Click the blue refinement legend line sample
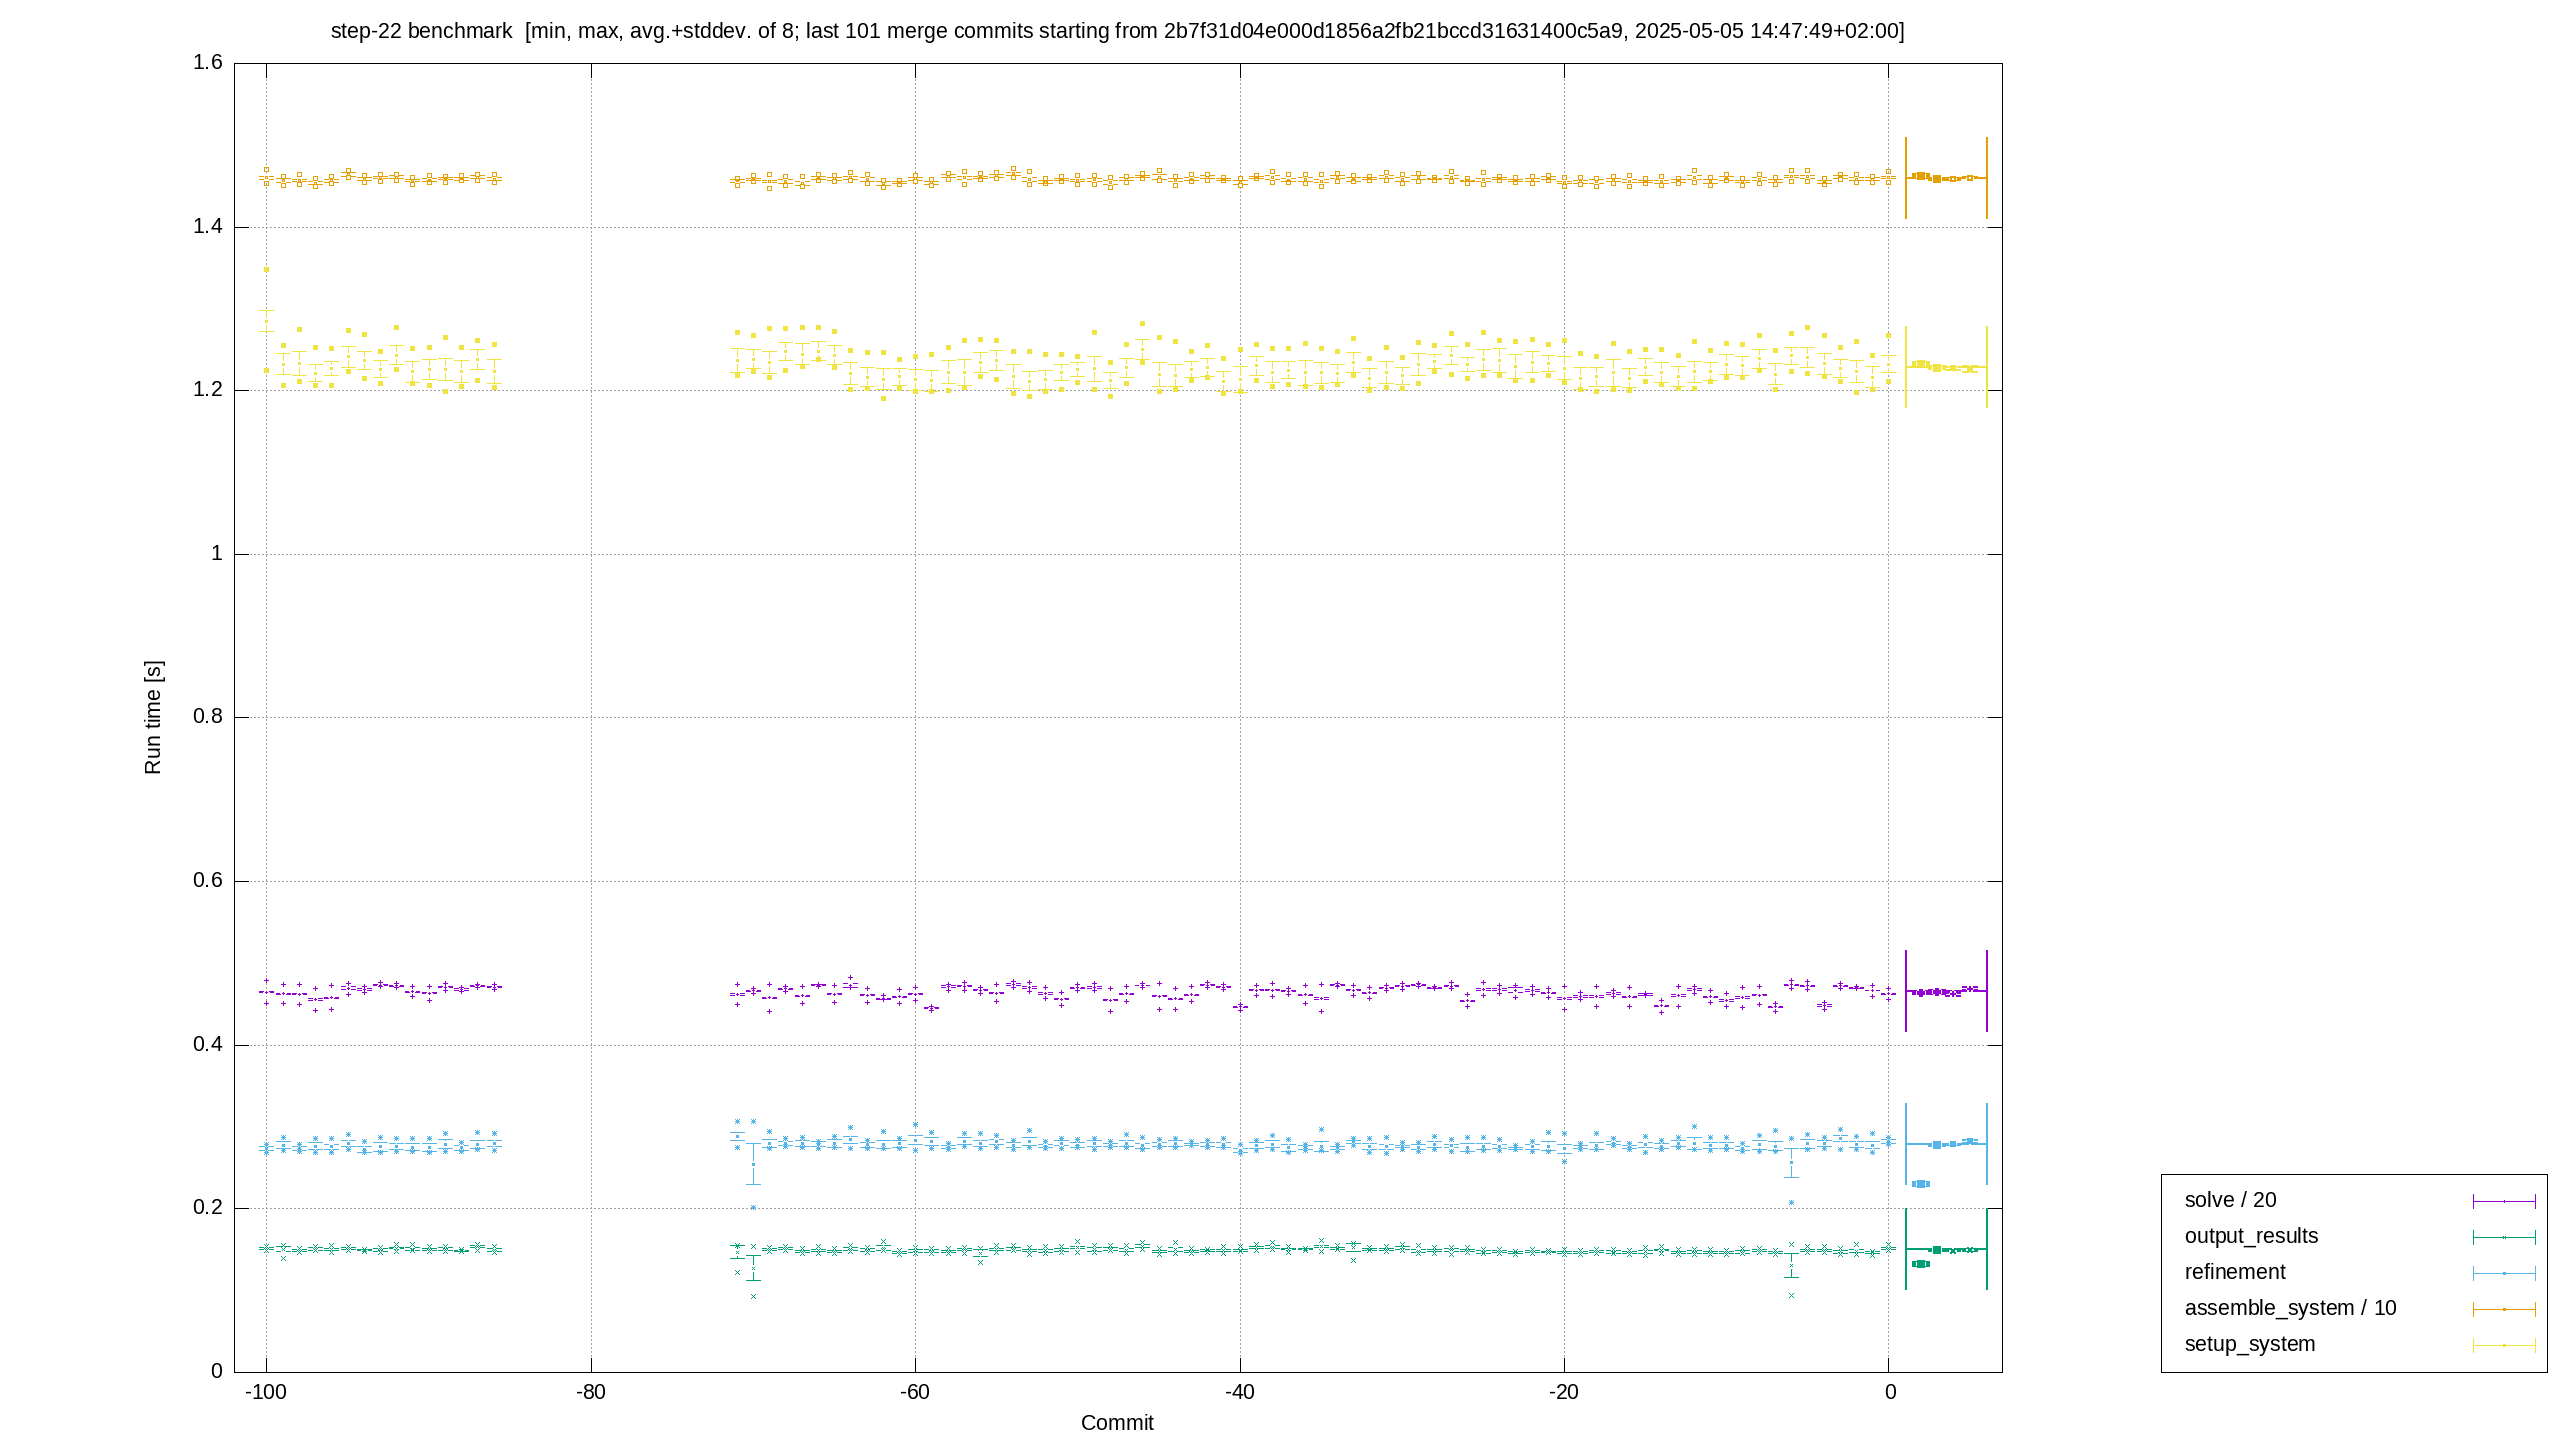 (x=2504, y=1273)
